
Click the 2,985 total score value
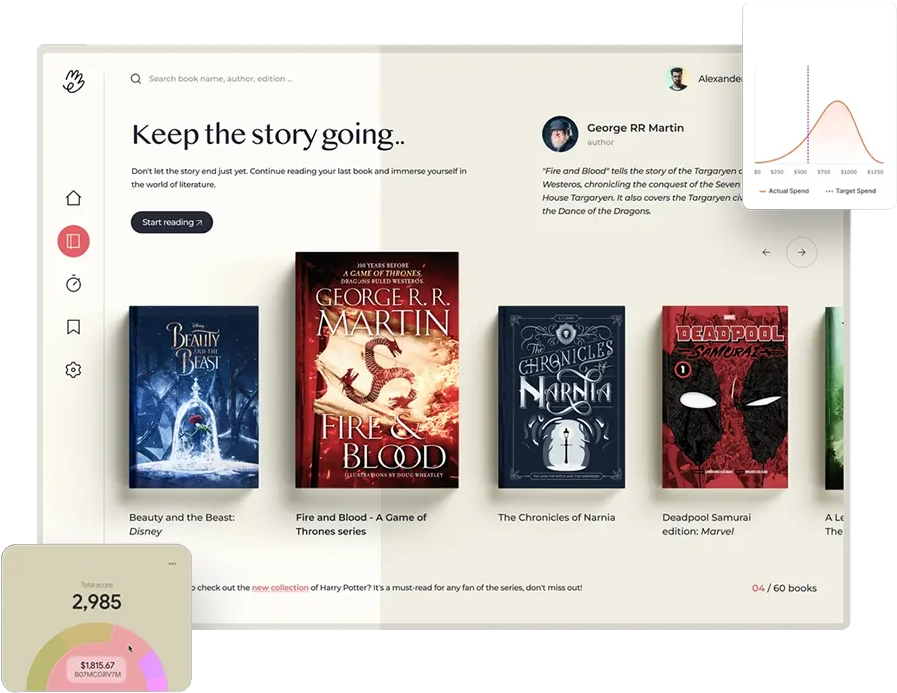[97, 602]
